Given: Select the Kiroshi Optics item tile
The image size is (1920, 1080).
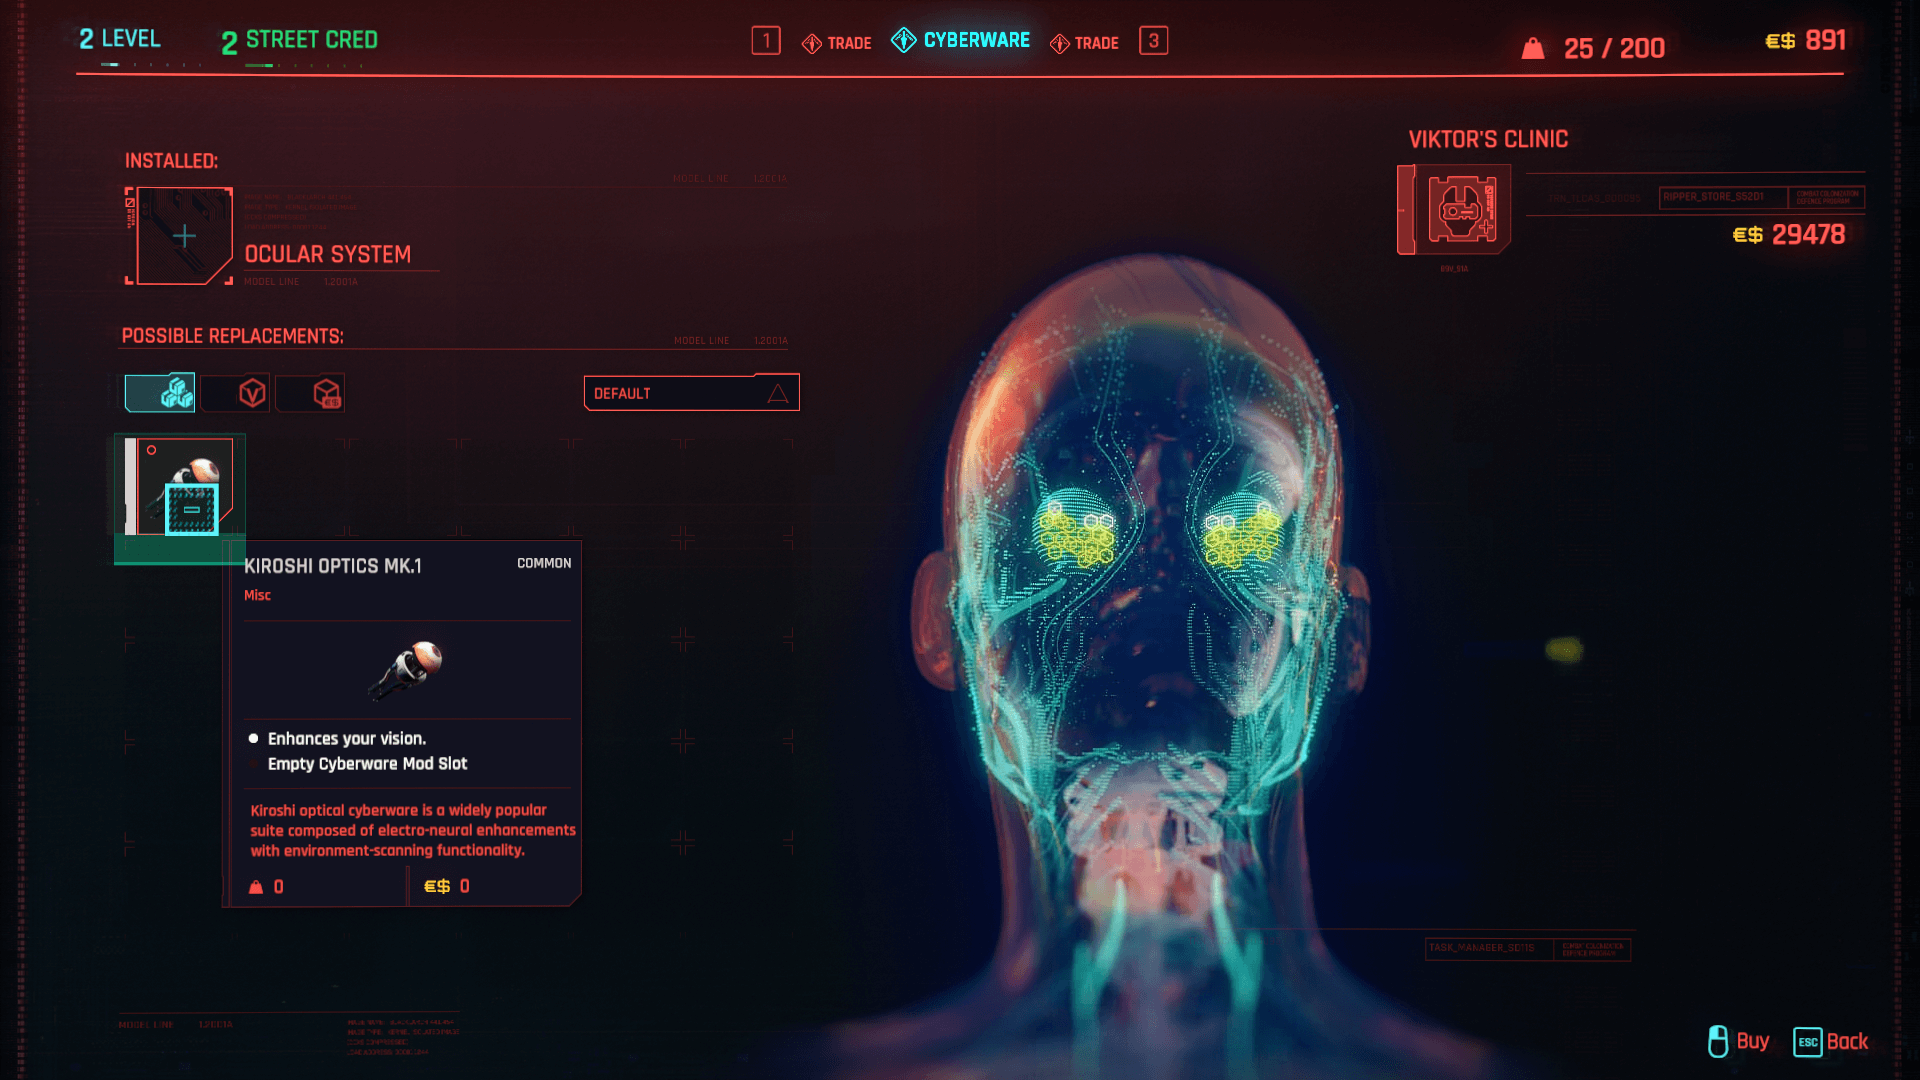Looking at the screenshot, I should pyautogui.click(x=180, y=487).
